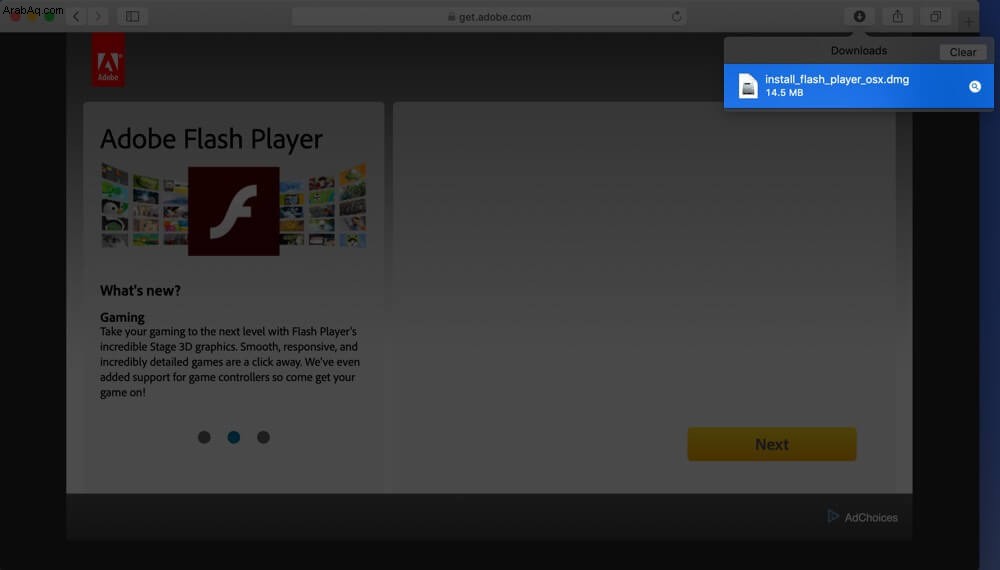
Task: Click the What's new? heading
Action: tap(140, 291)
